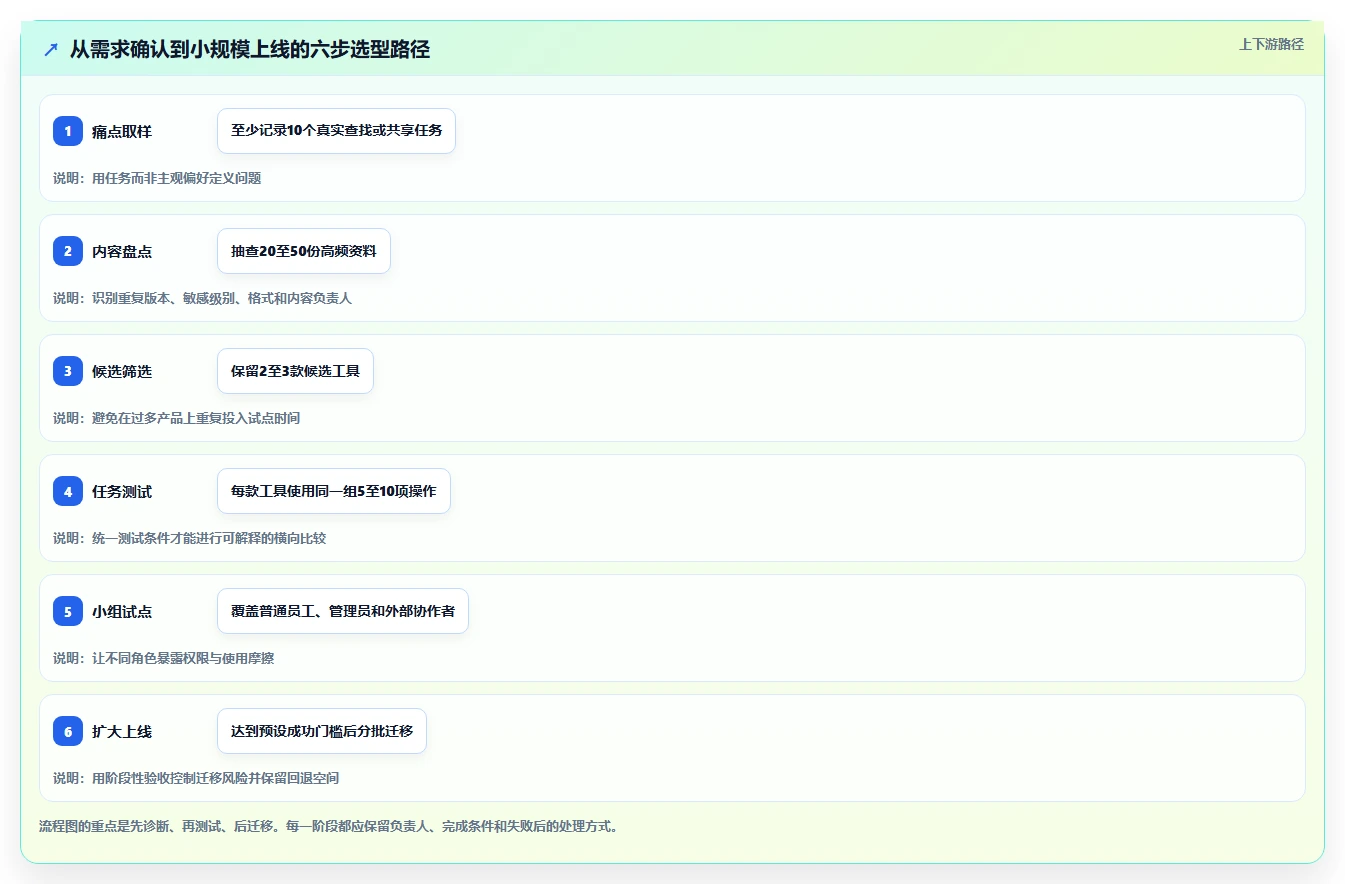Click the step name 小组试点
This screenshot has height=884, width=1345.
[122, 611]
